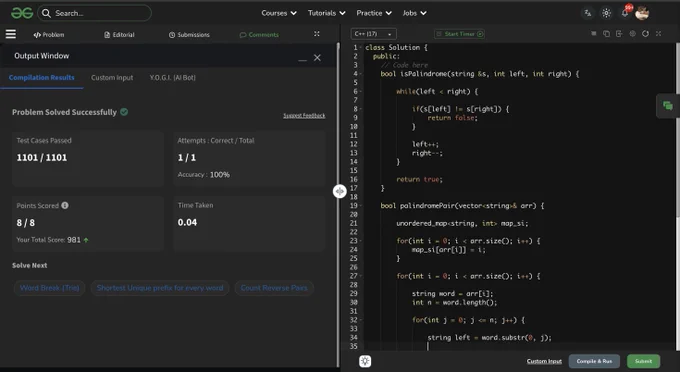
Task: Expand the Jobs menu
Action: (x=414, y=13)
